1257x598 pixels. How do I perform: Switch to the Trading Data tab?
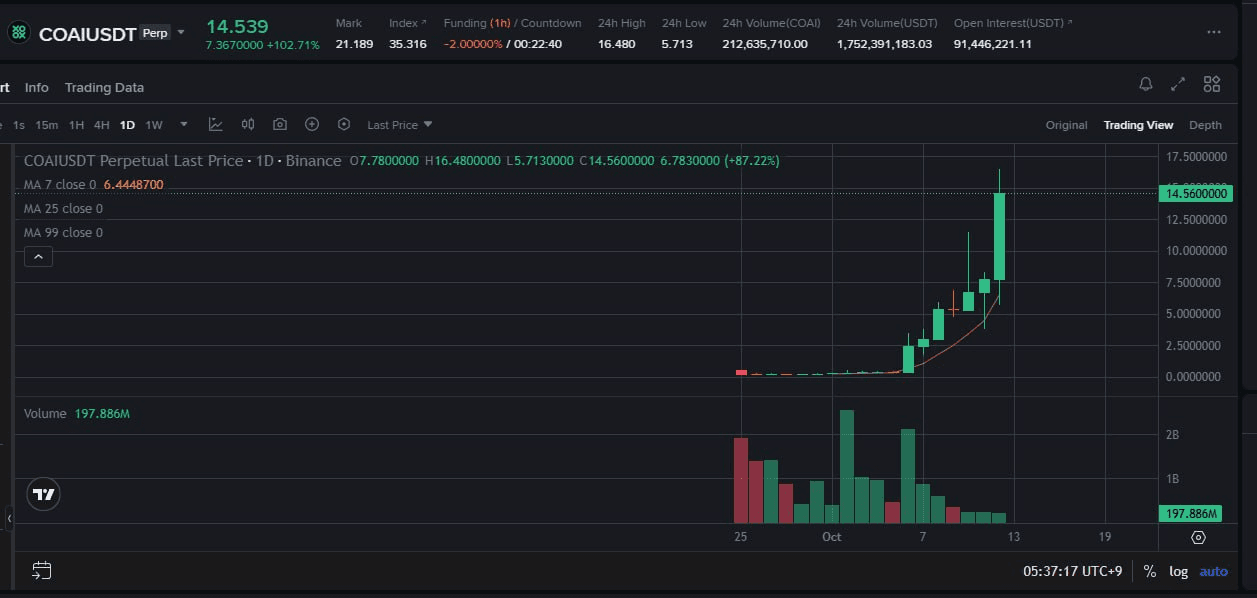click(104, 87)
